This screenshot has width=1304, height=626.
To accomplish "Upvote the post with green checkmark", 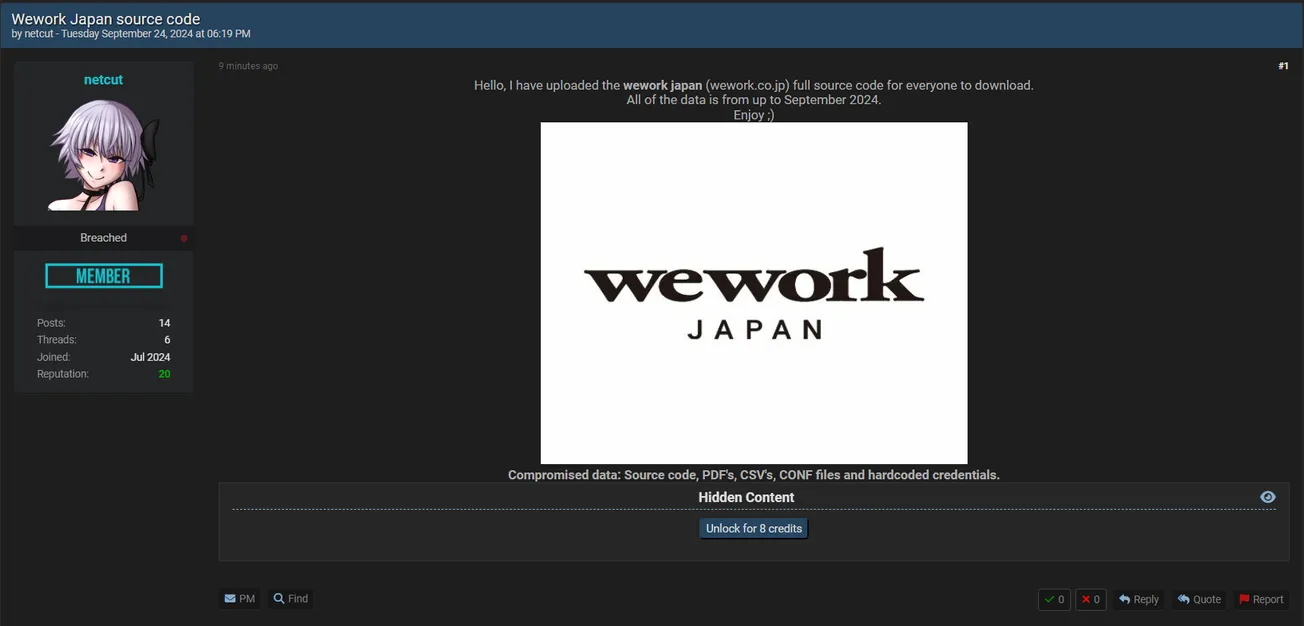I will coord(1054,600).
